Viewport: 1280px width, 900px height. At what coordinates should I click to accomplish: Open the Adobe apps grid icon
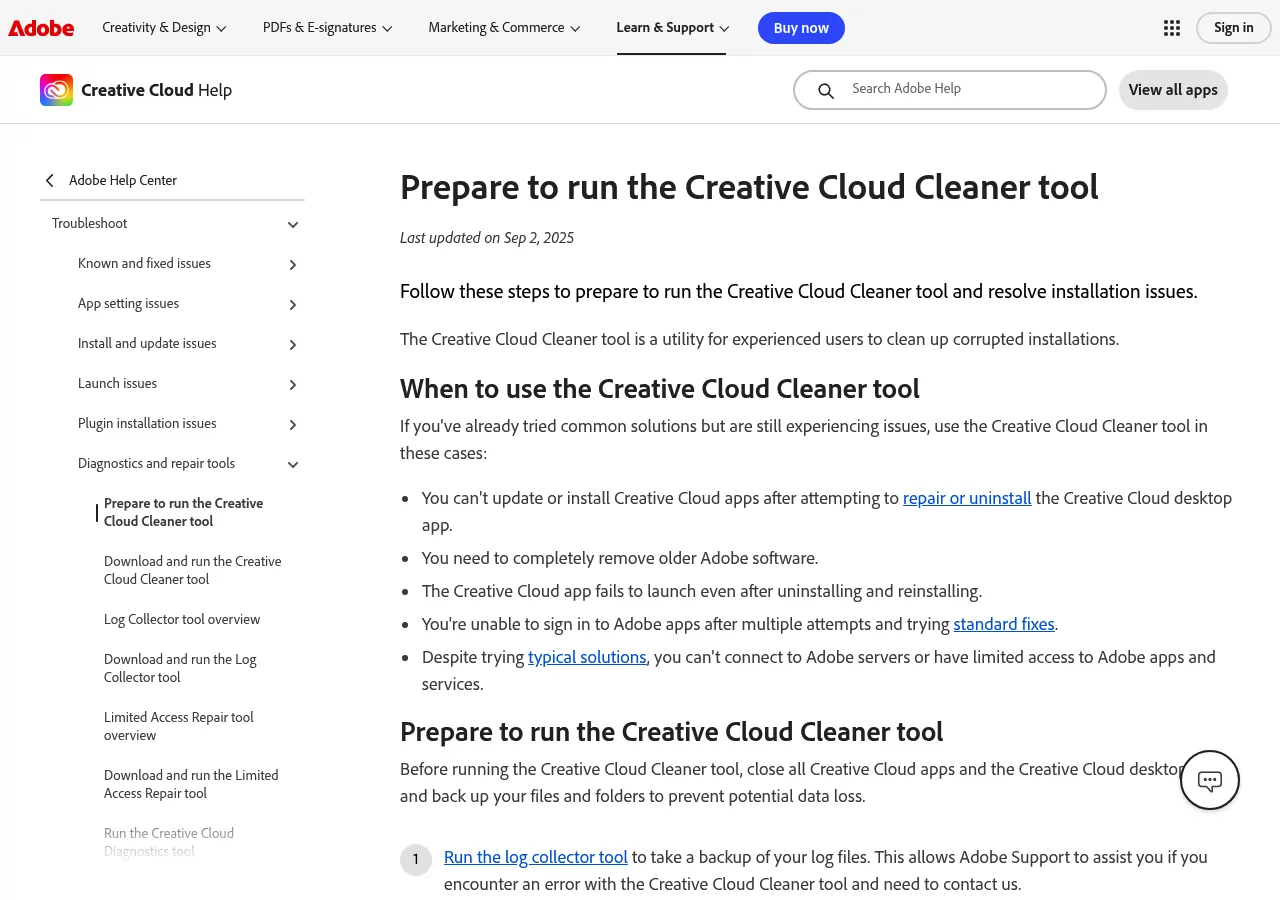click(x=1172, y=28)
